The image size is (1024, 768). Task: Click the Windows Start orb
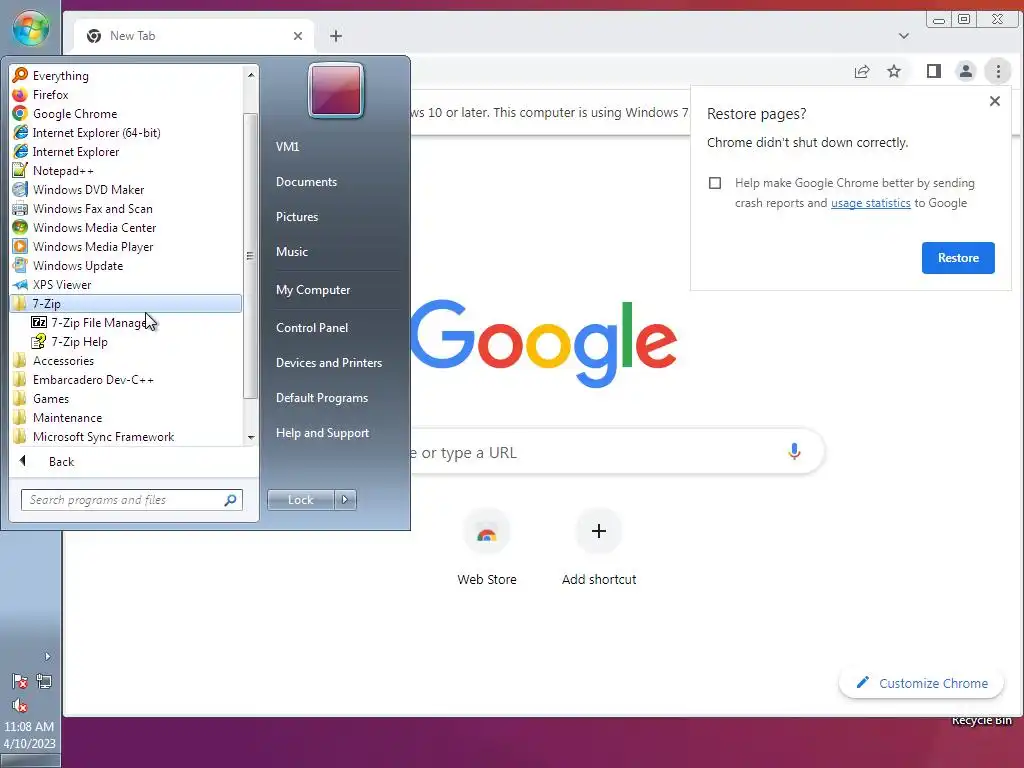click(x=31, y=28)
